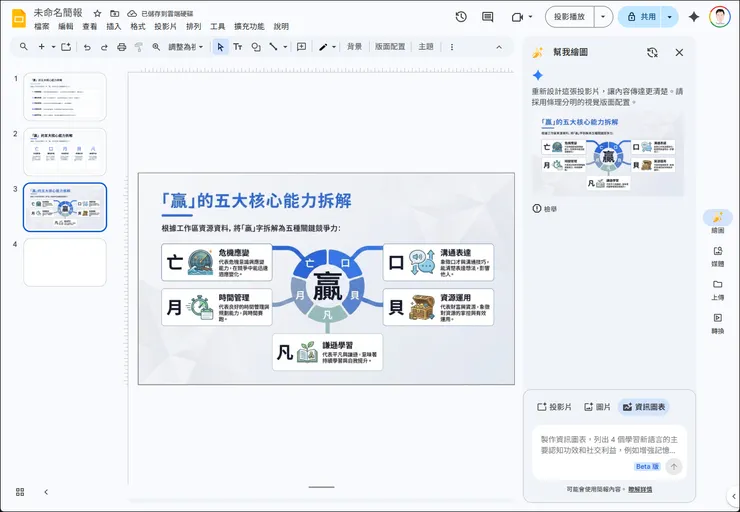Click the 共用 share button

(x=640, y=17)
